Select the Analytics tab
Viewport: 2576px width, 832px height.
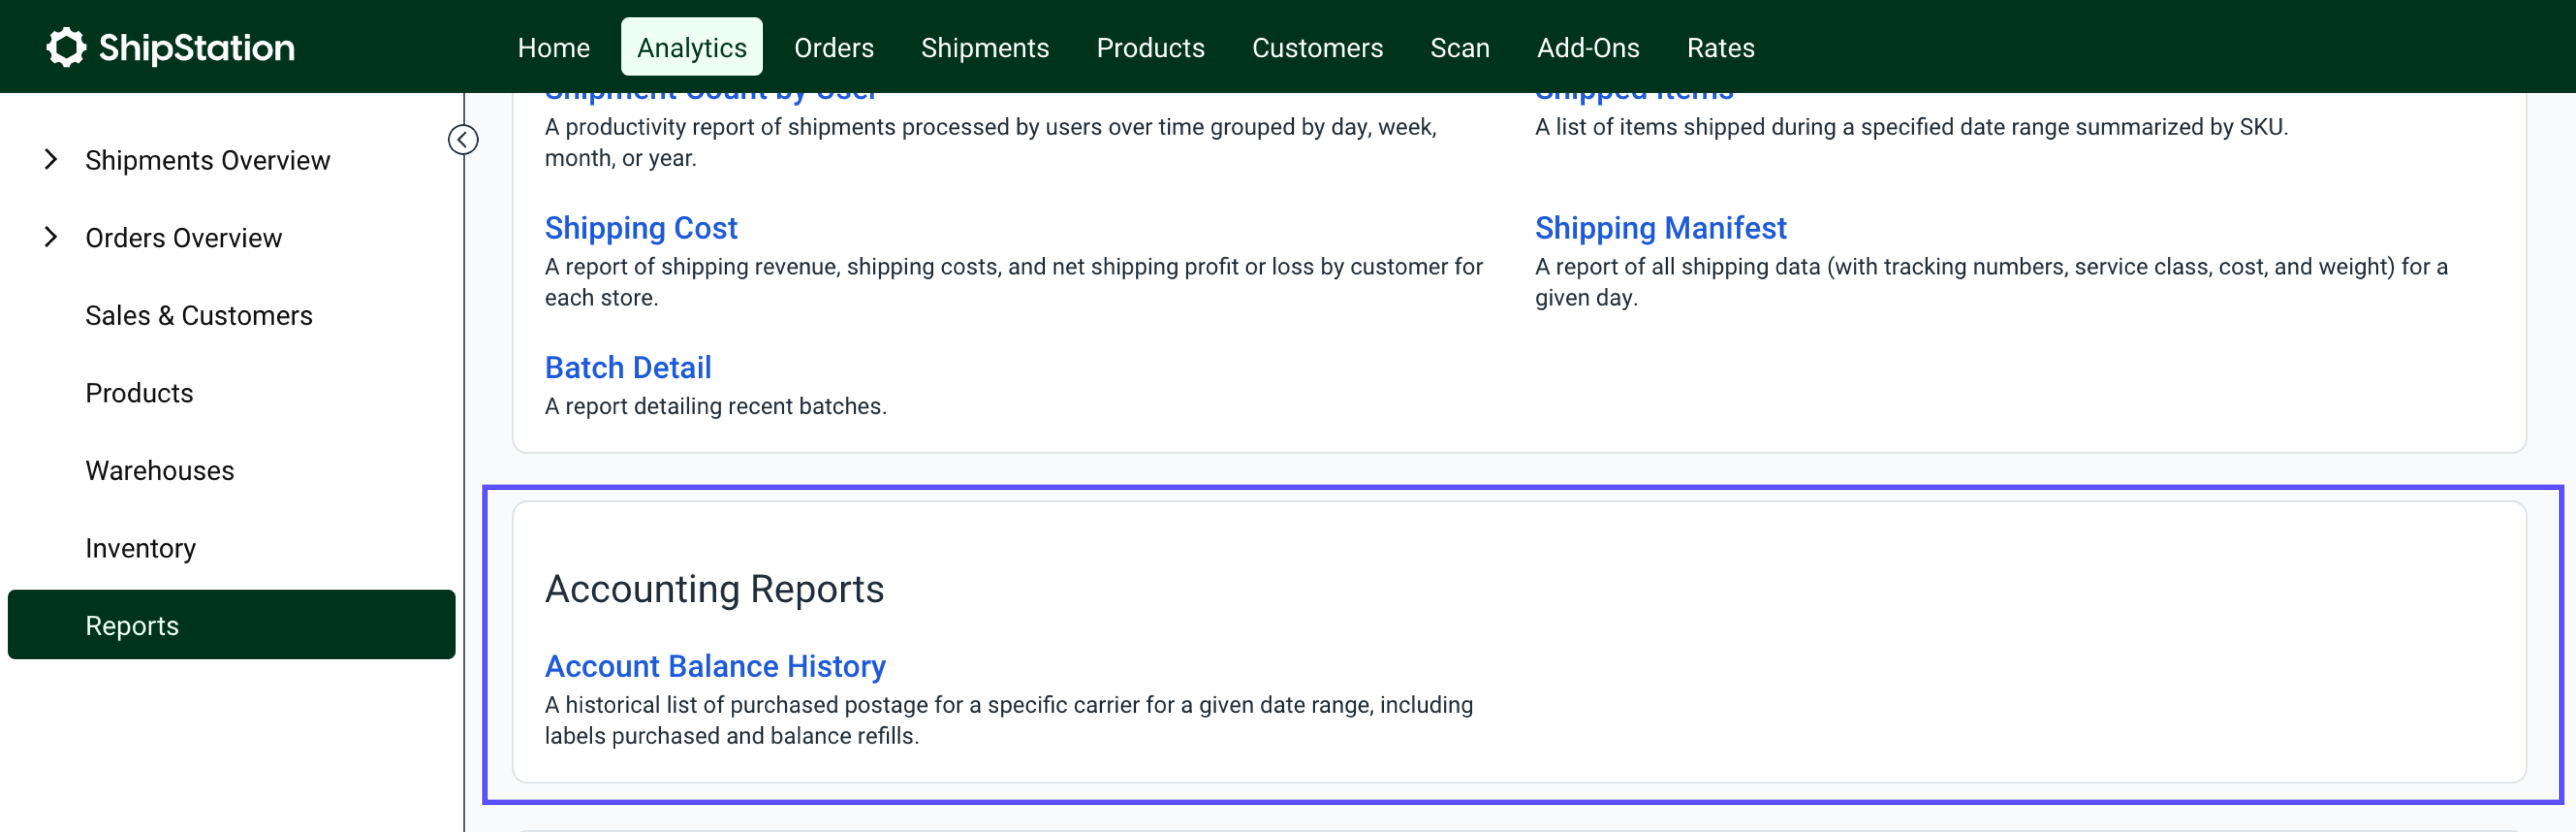point(691,47)
